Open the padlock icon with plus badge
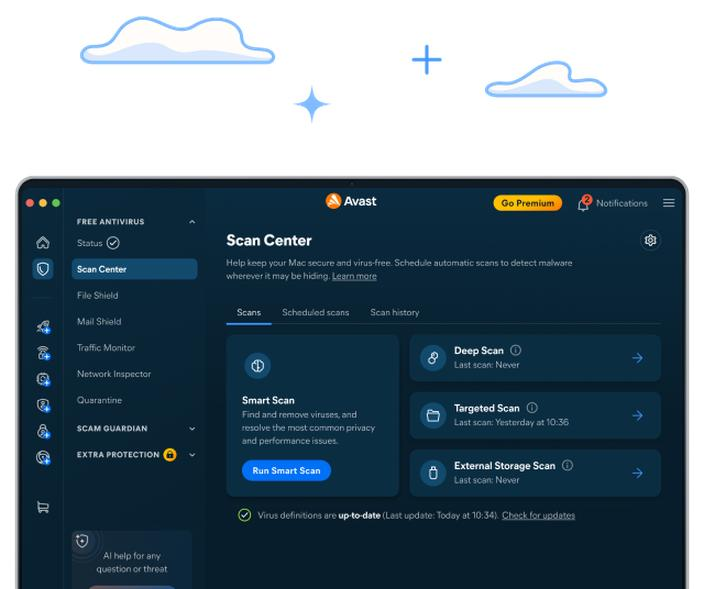Screen dimensions: 704x589 43,431
